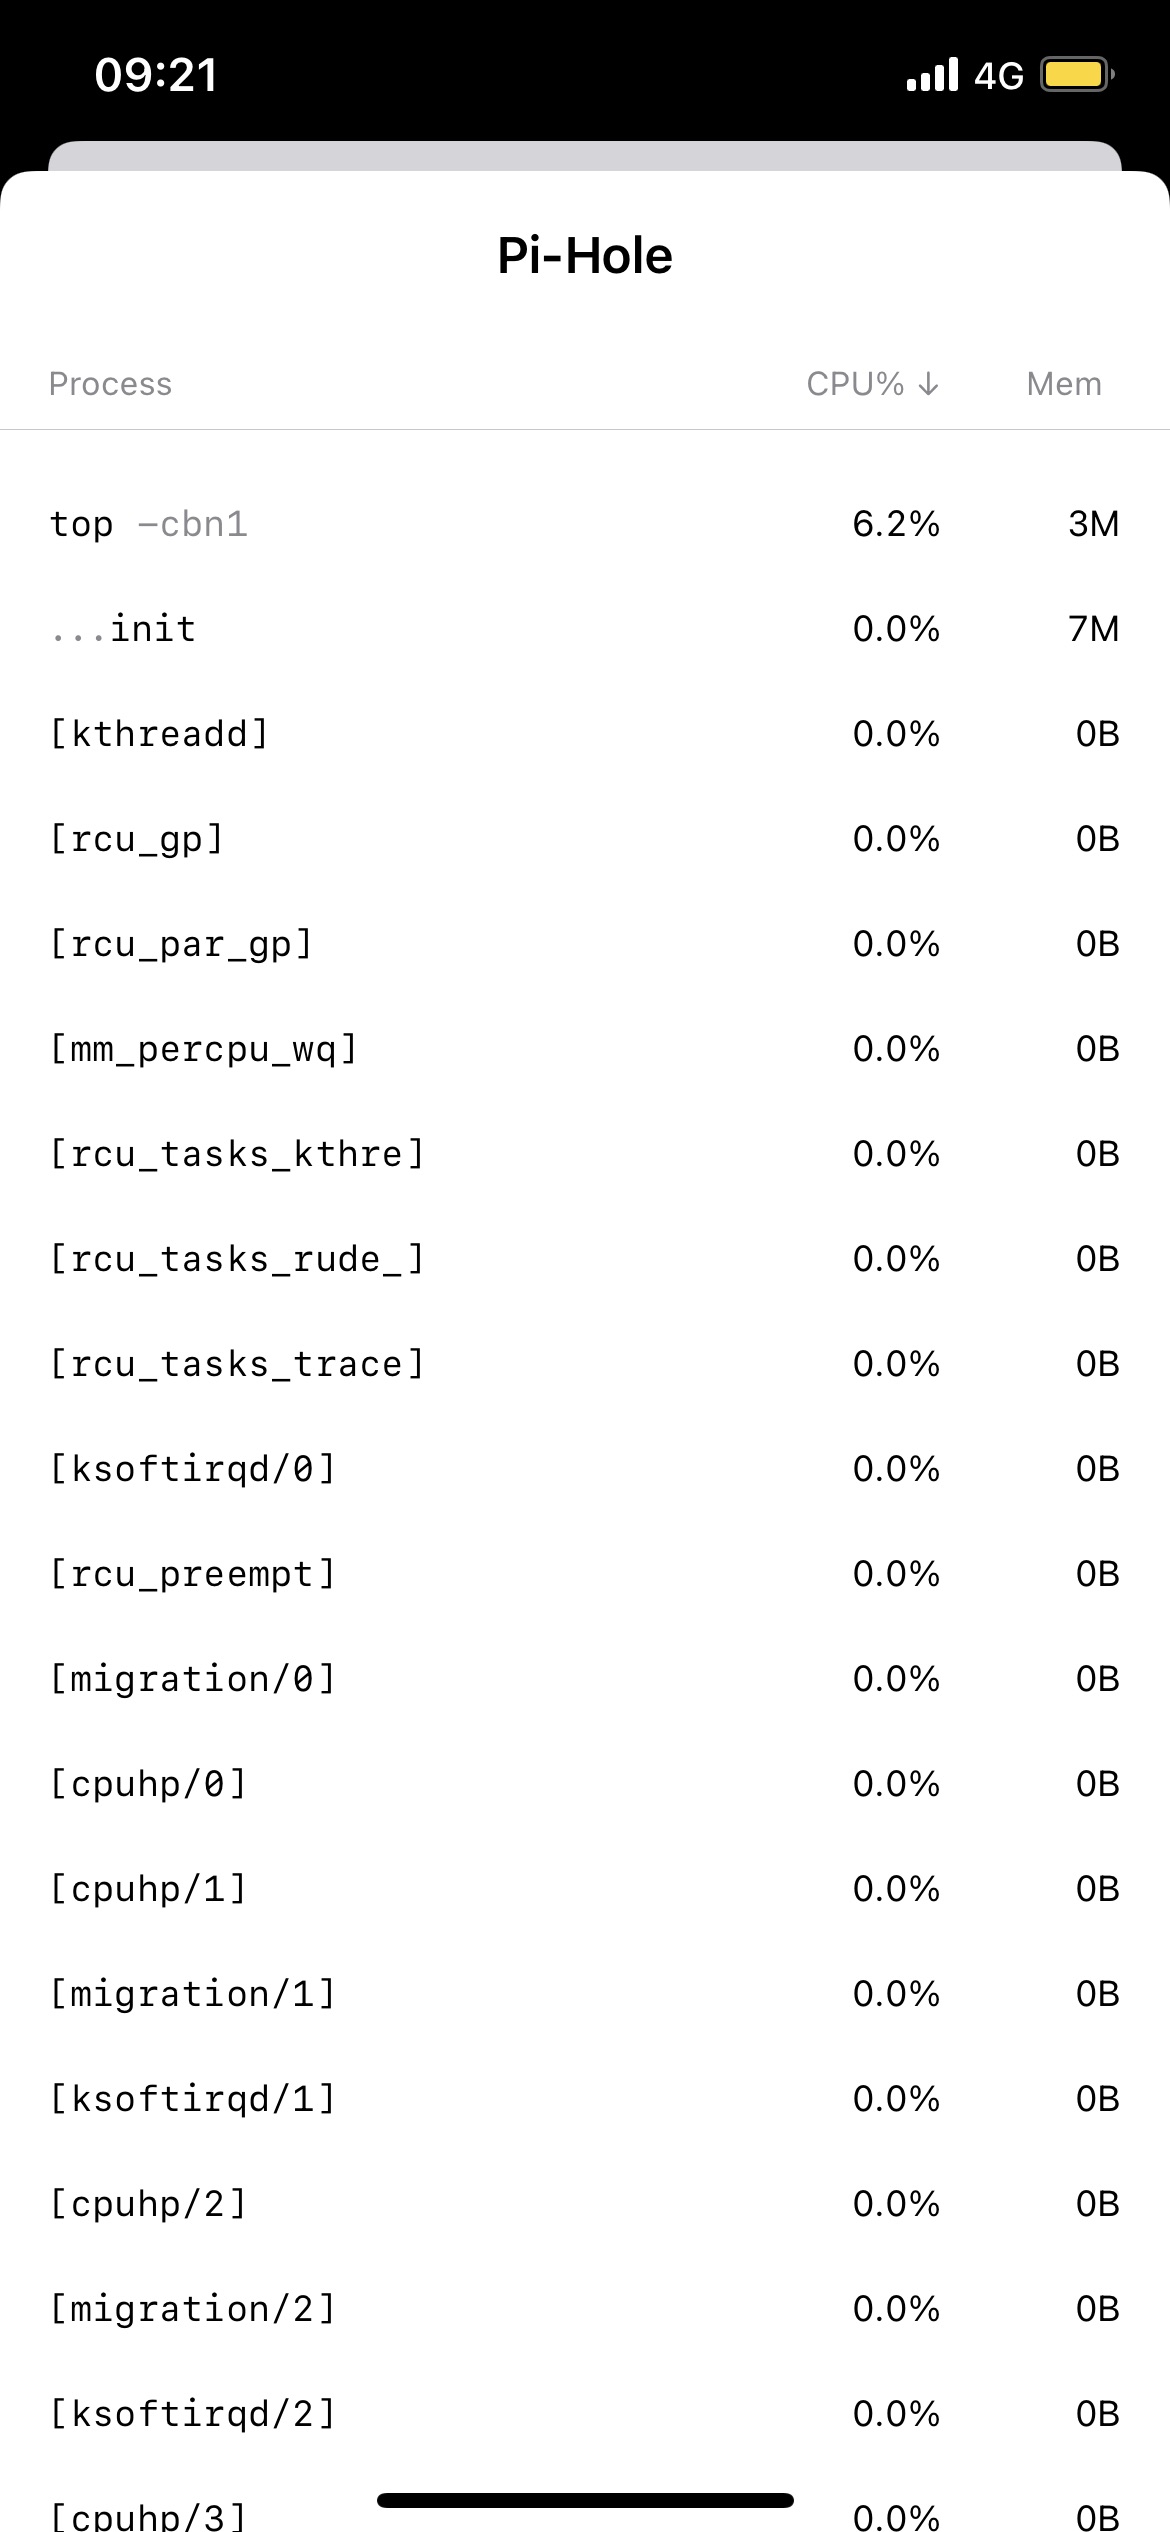Sort by the Process column header

(x=110, y=384)
